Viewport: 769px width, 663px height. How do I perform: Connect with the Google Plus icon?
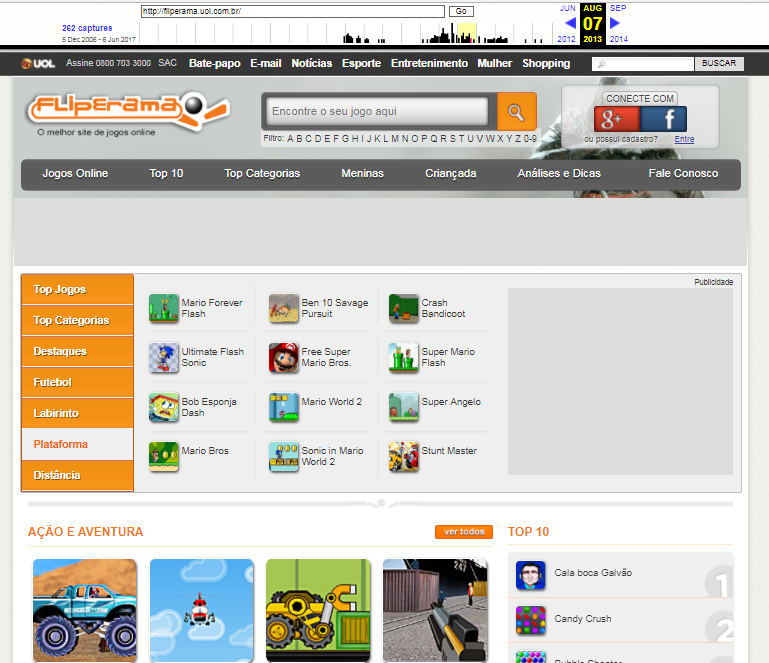[x=616, y=119]
